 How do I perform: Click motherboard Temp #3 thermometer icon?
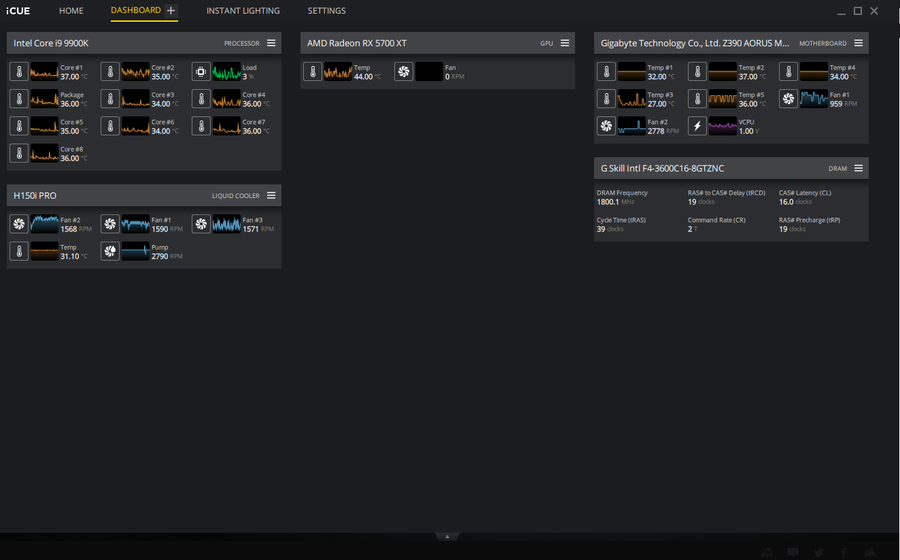tap(606, 99)
